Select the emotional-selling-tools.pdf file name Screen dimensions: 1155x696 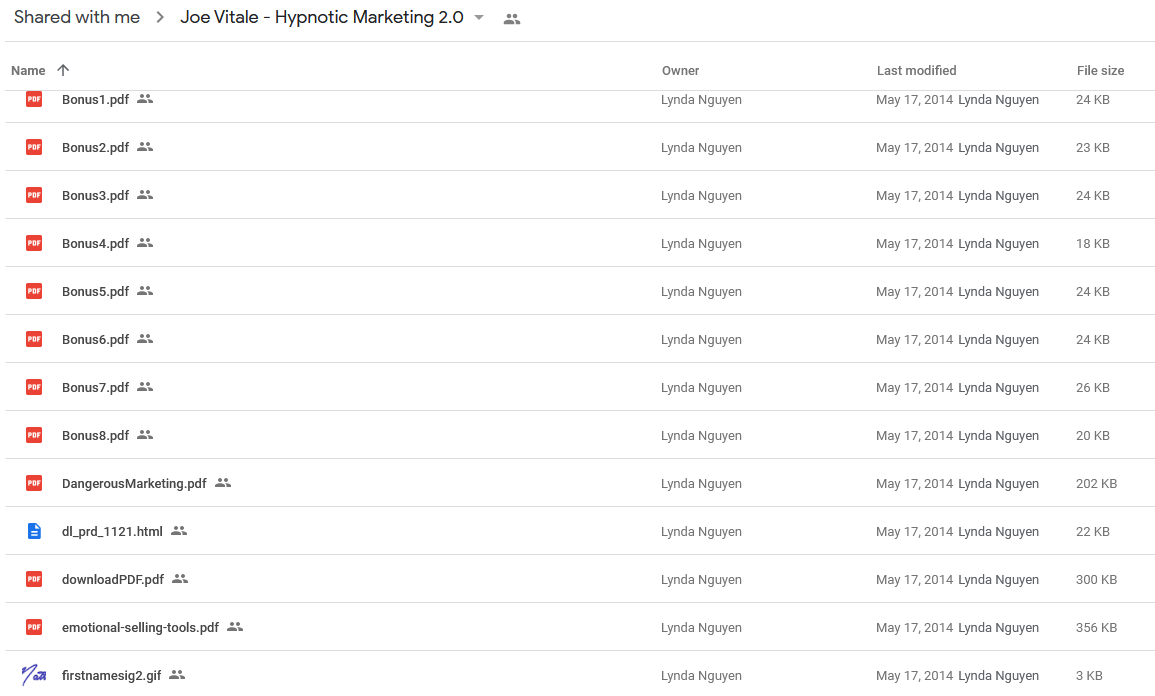pos(141,627)
